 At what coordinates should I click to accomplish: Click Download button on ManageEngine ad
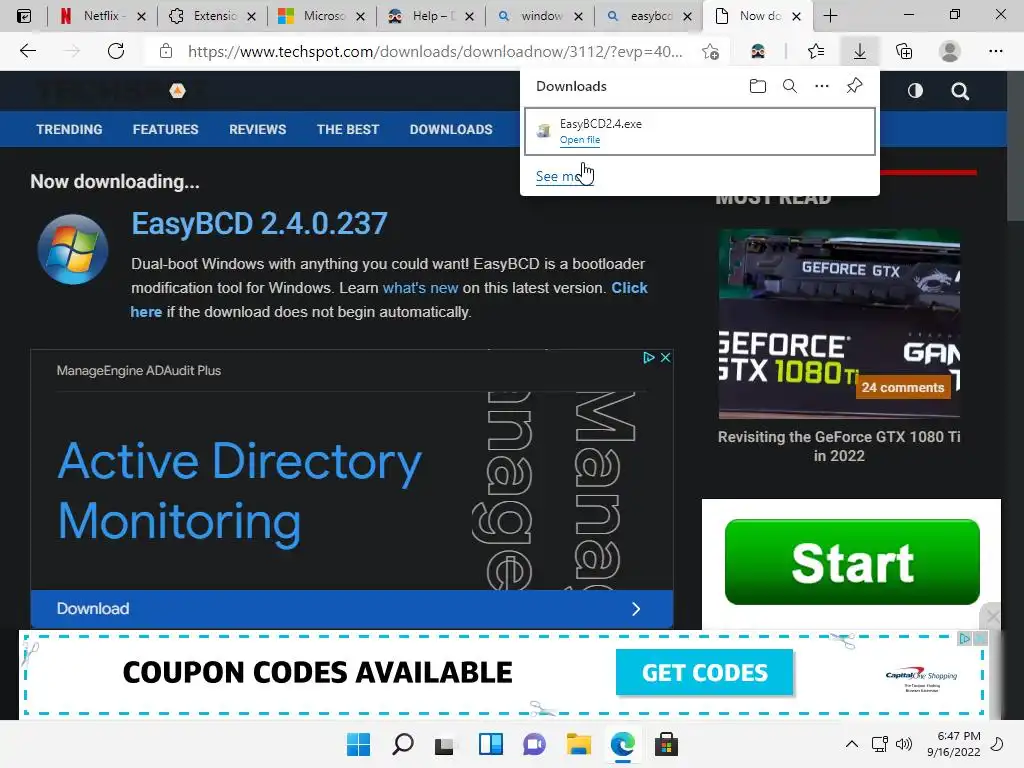click(351, 609)
